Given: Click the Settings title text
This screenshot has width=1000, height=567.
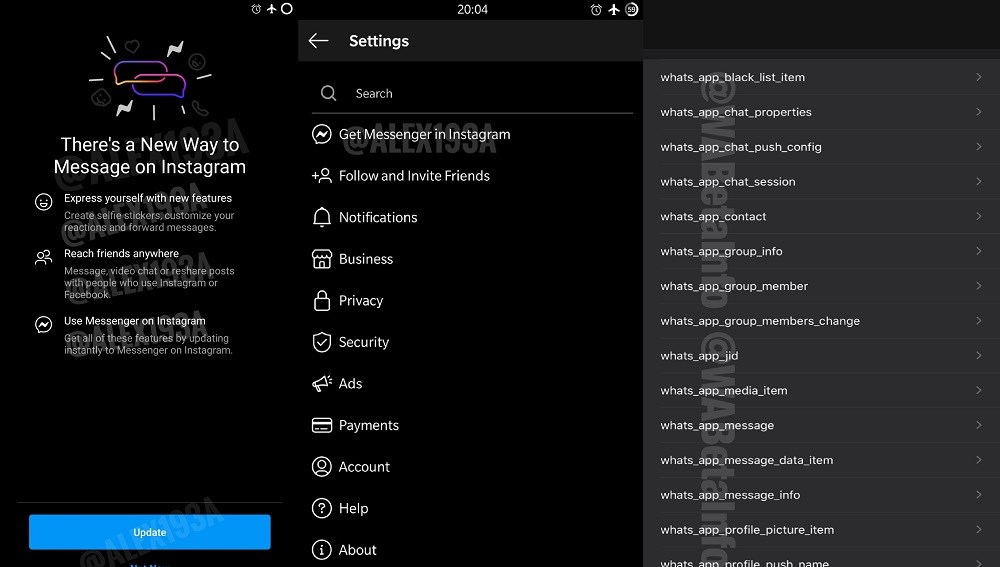Looking at the screenshot, I should click(x=379, y=41).
